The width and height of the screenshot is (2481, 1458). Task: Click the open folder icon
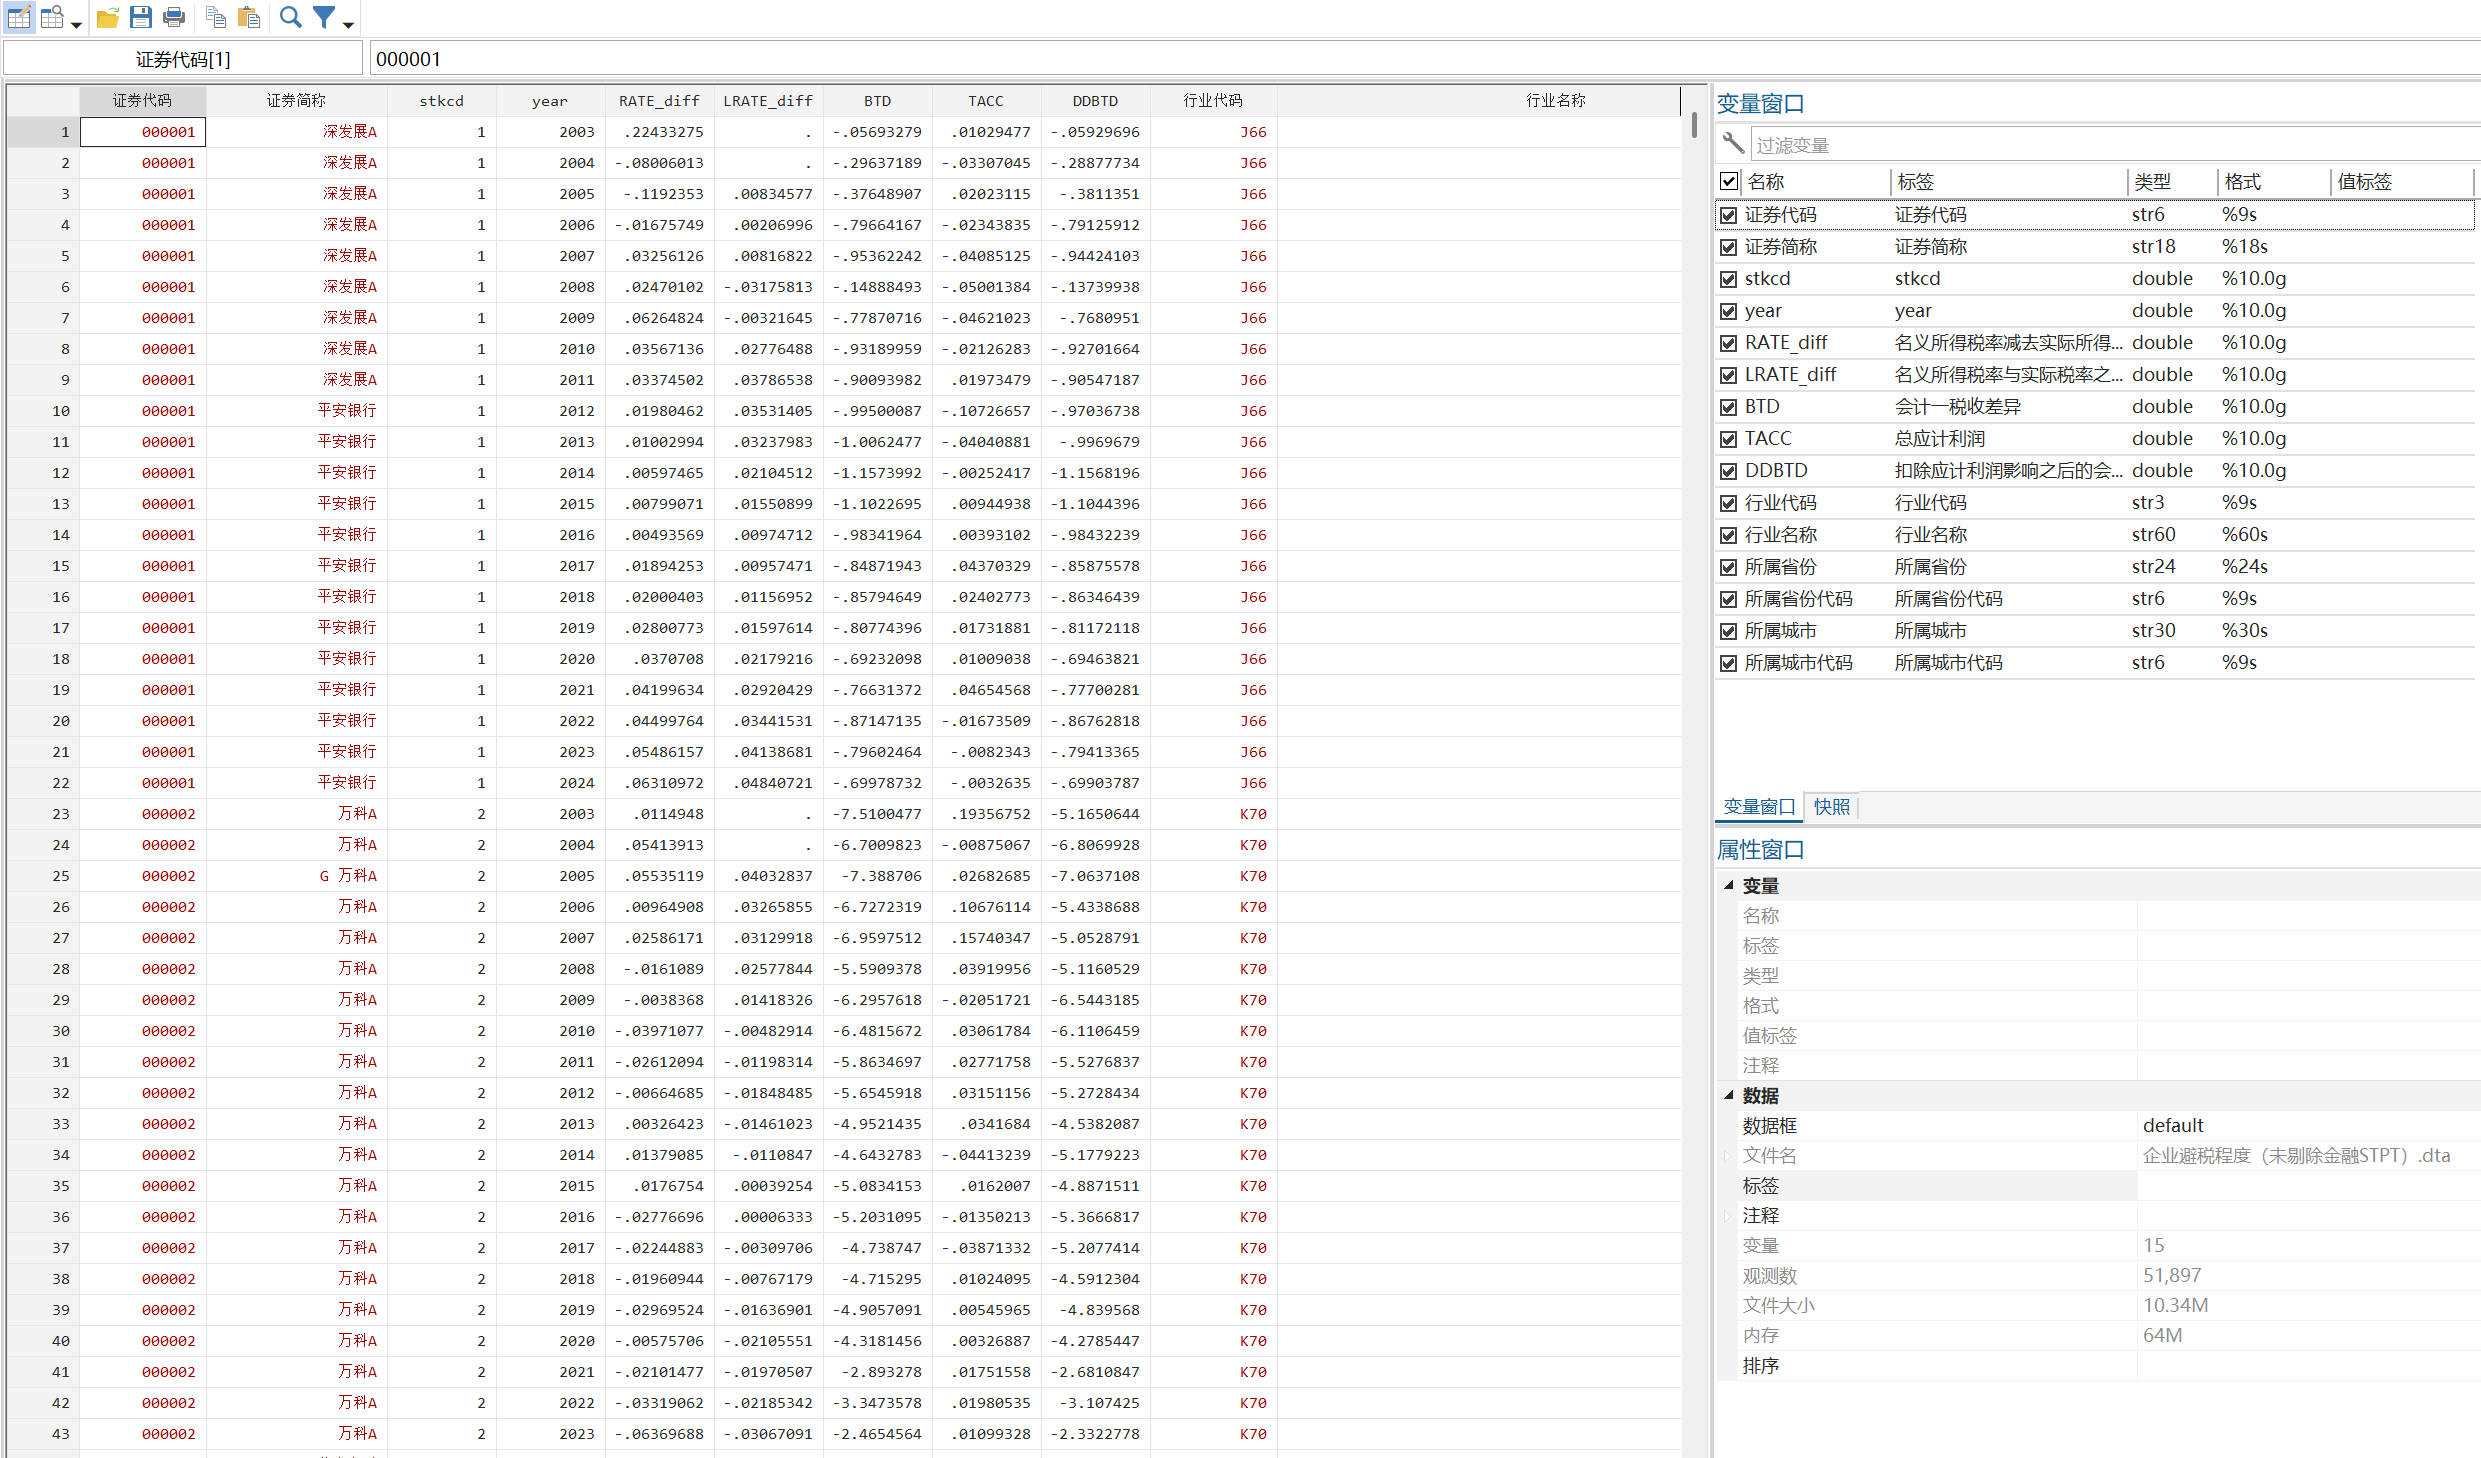(107, 17)
